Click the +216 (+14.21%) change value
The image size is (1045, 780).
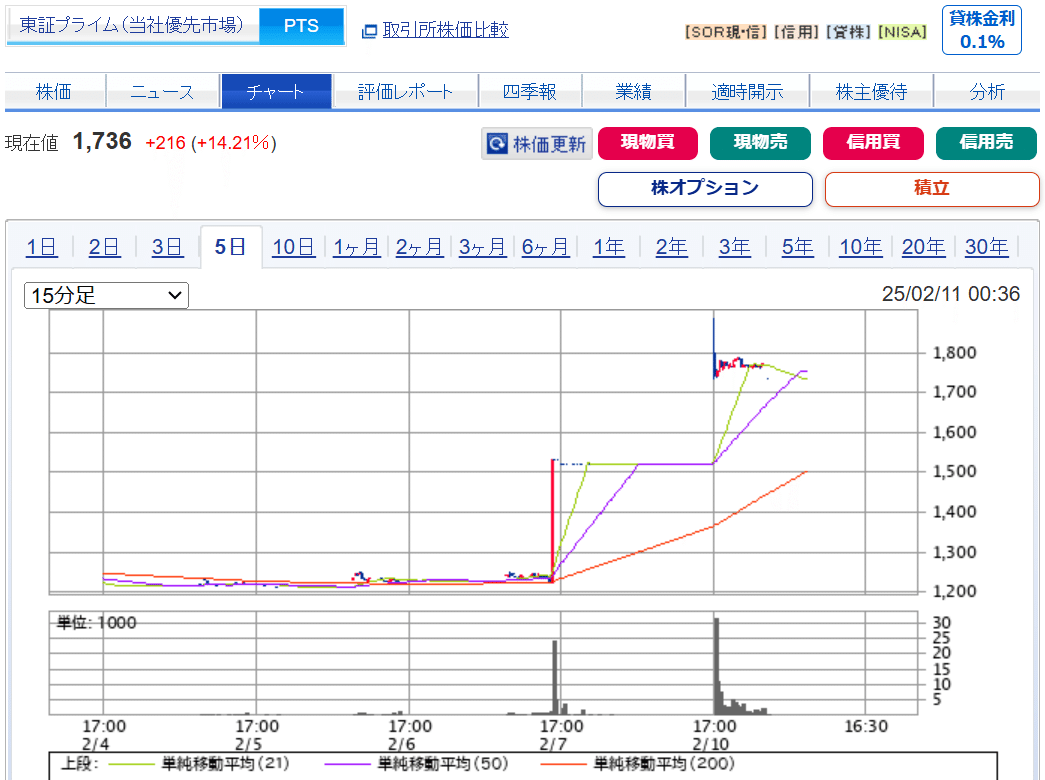tap(211, 143)
